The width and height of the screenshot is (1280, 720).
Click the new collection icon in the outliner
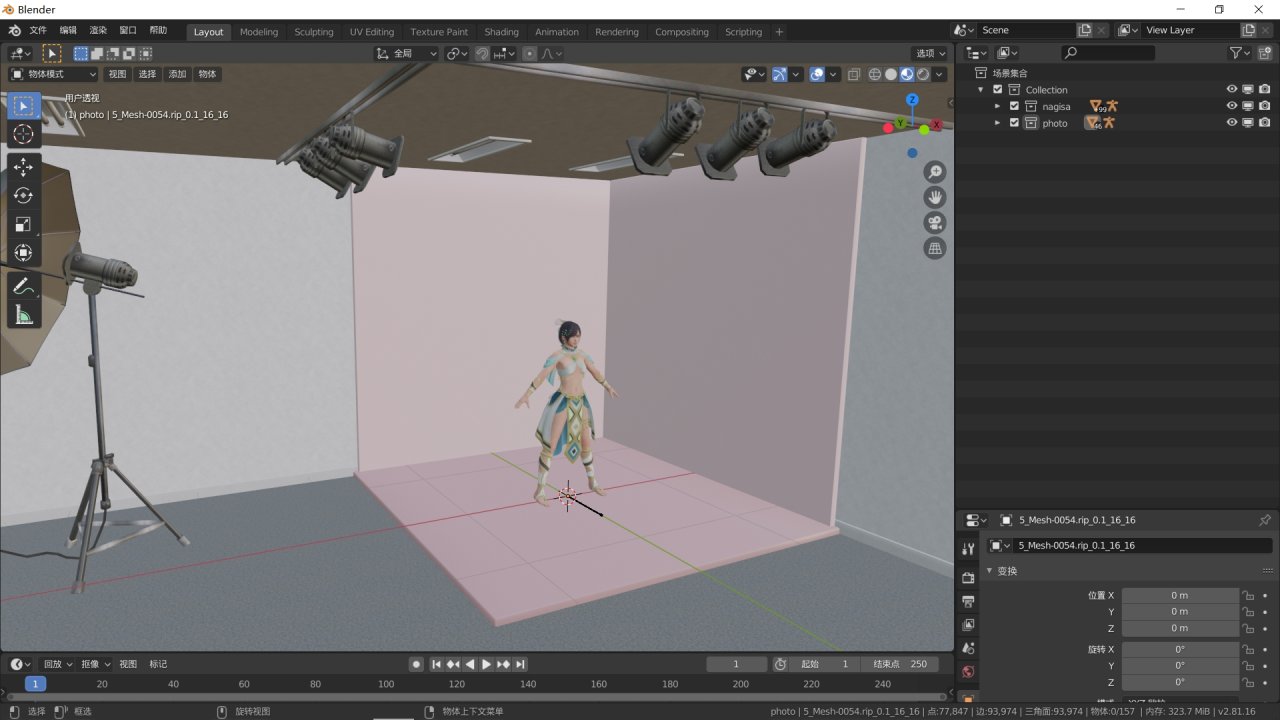1265,52
